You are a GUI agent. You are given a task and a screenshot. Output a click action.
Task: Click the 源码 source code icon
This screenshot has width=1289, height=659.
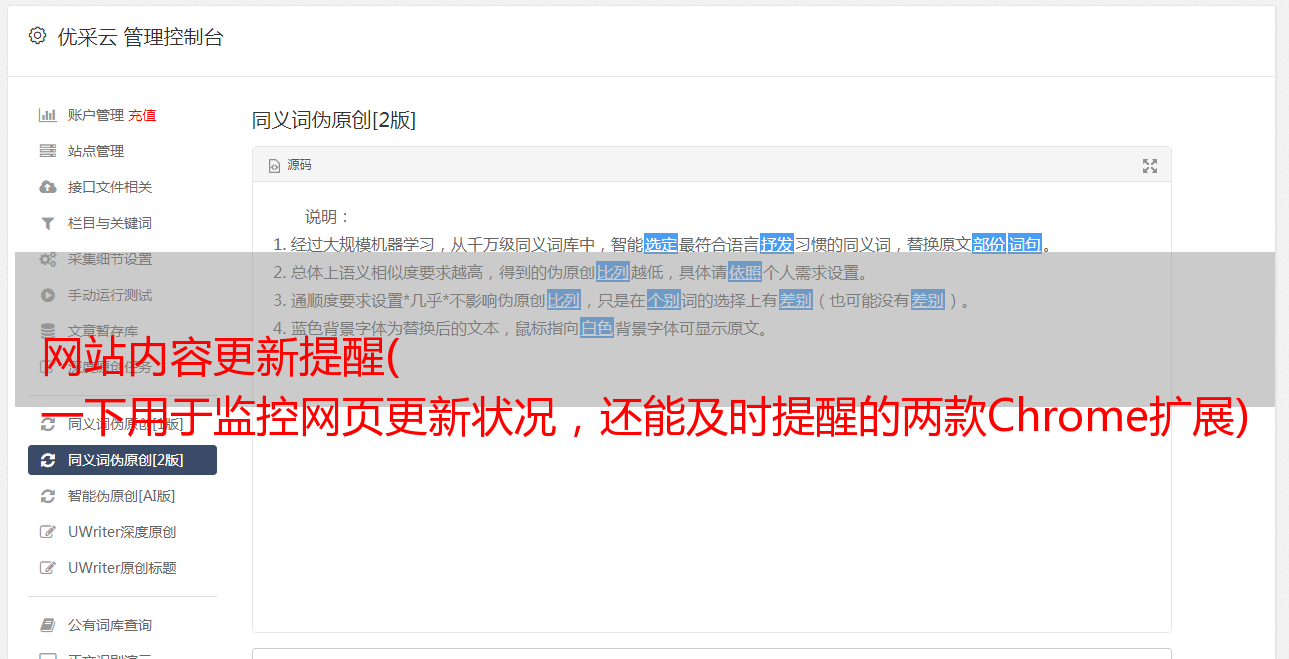274,166
